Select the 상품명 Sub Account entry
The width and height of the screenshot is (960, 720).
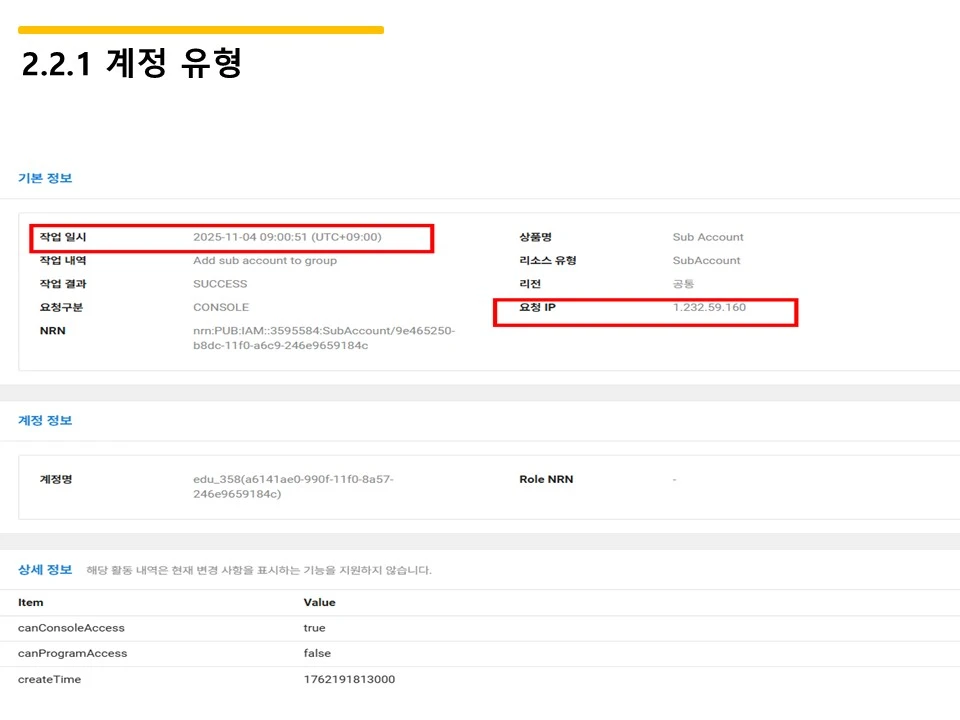[708, 237]
